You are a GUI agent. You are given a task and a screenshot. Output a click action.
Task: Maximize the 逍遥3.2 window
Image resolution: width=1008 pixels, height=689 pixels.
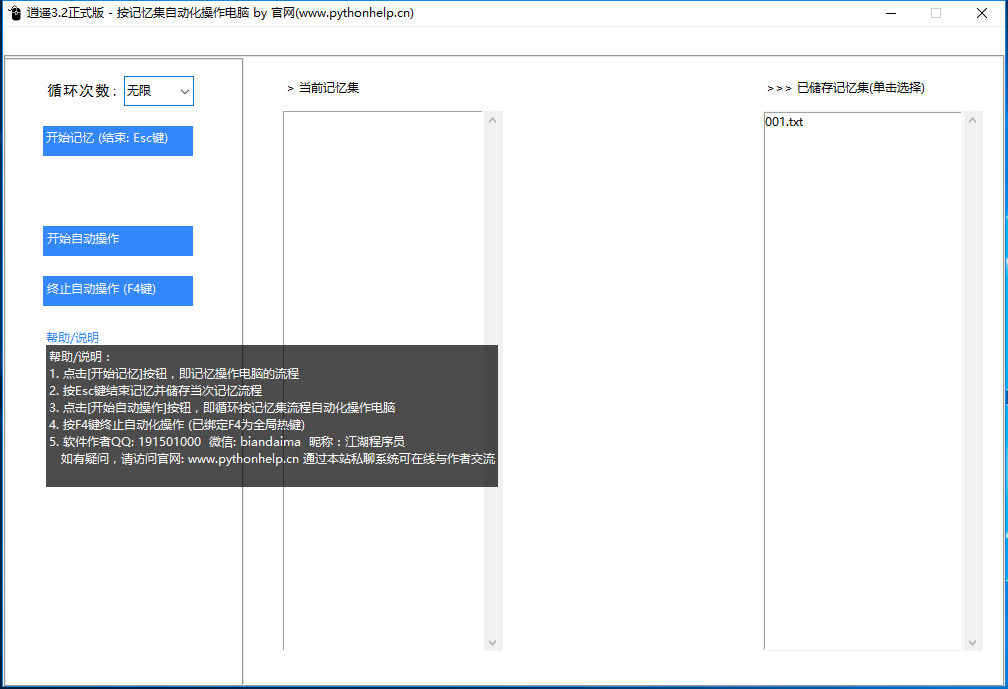[936, 13]
